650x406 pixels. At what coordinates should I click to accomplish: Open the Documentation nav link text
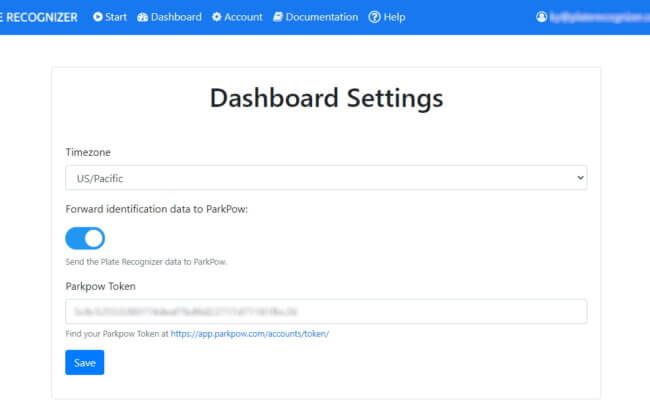pos(322,17)
